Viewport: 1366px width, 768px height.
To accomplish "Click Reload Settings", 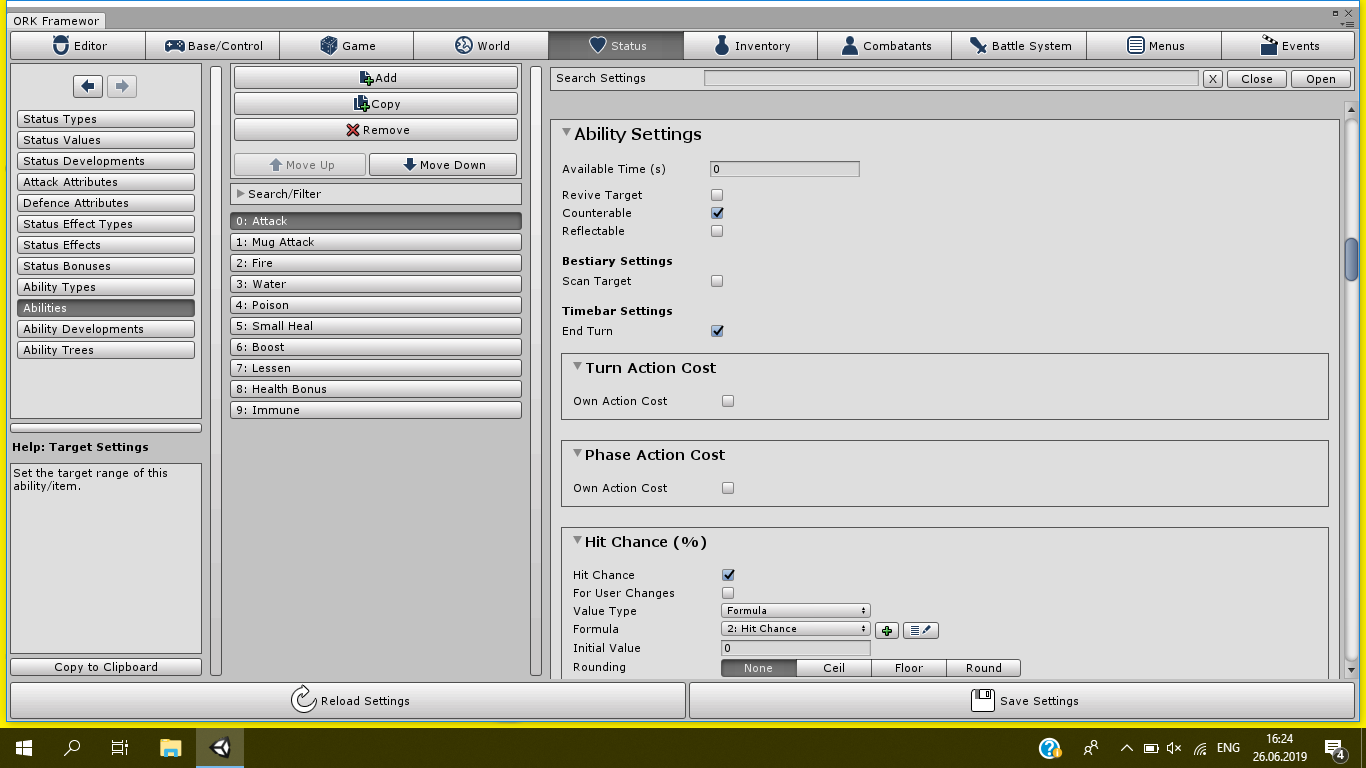I will click(348, 700).
